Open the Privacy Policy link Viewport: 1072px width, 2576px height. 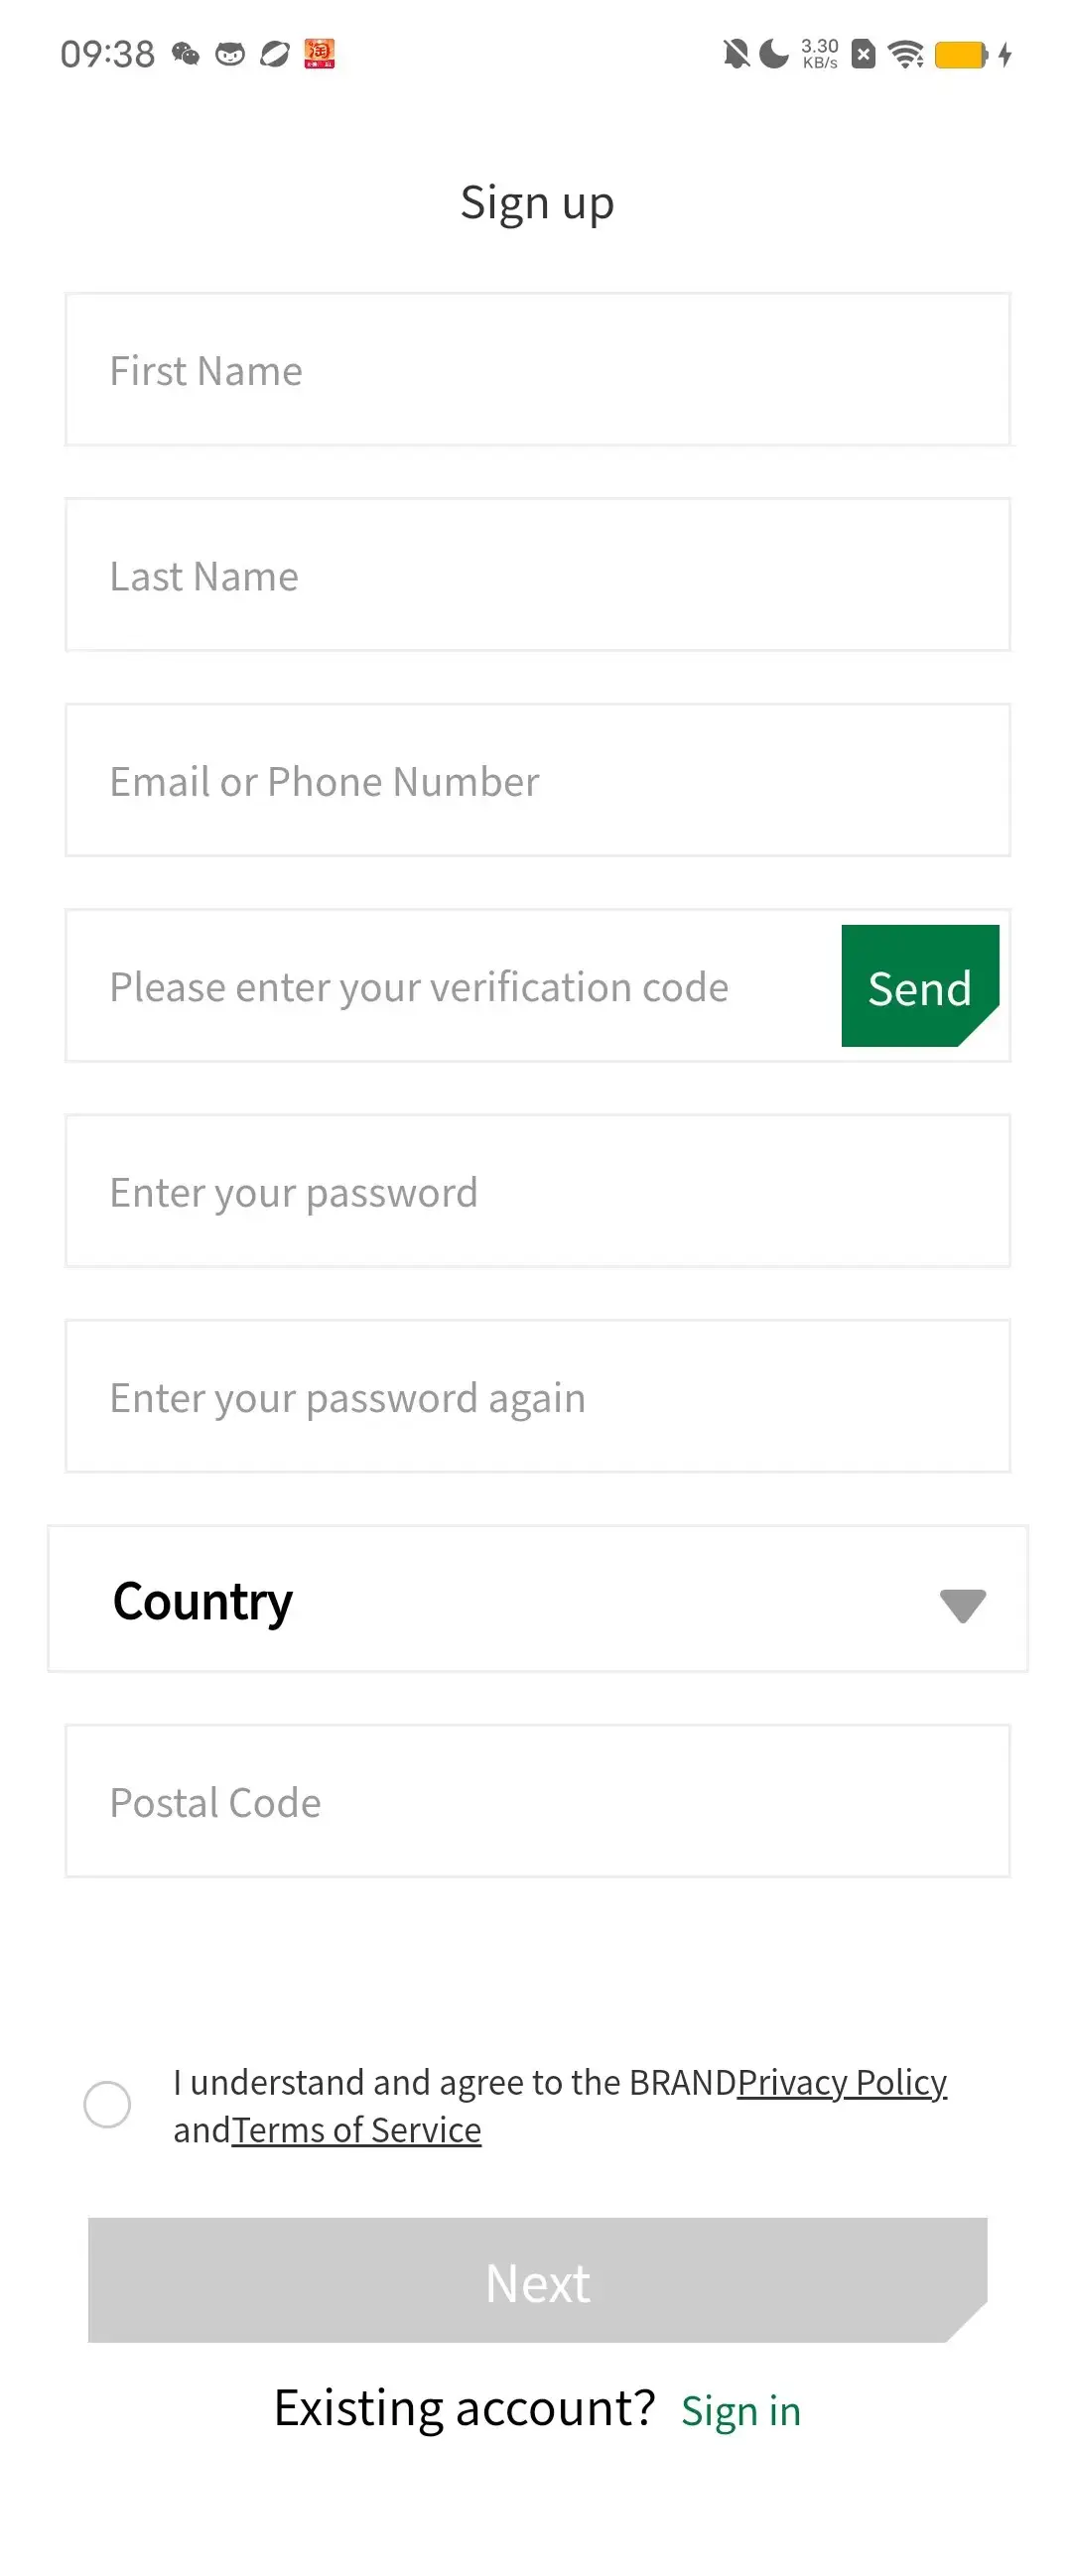pyautogui.click(x=841, y=2082)
